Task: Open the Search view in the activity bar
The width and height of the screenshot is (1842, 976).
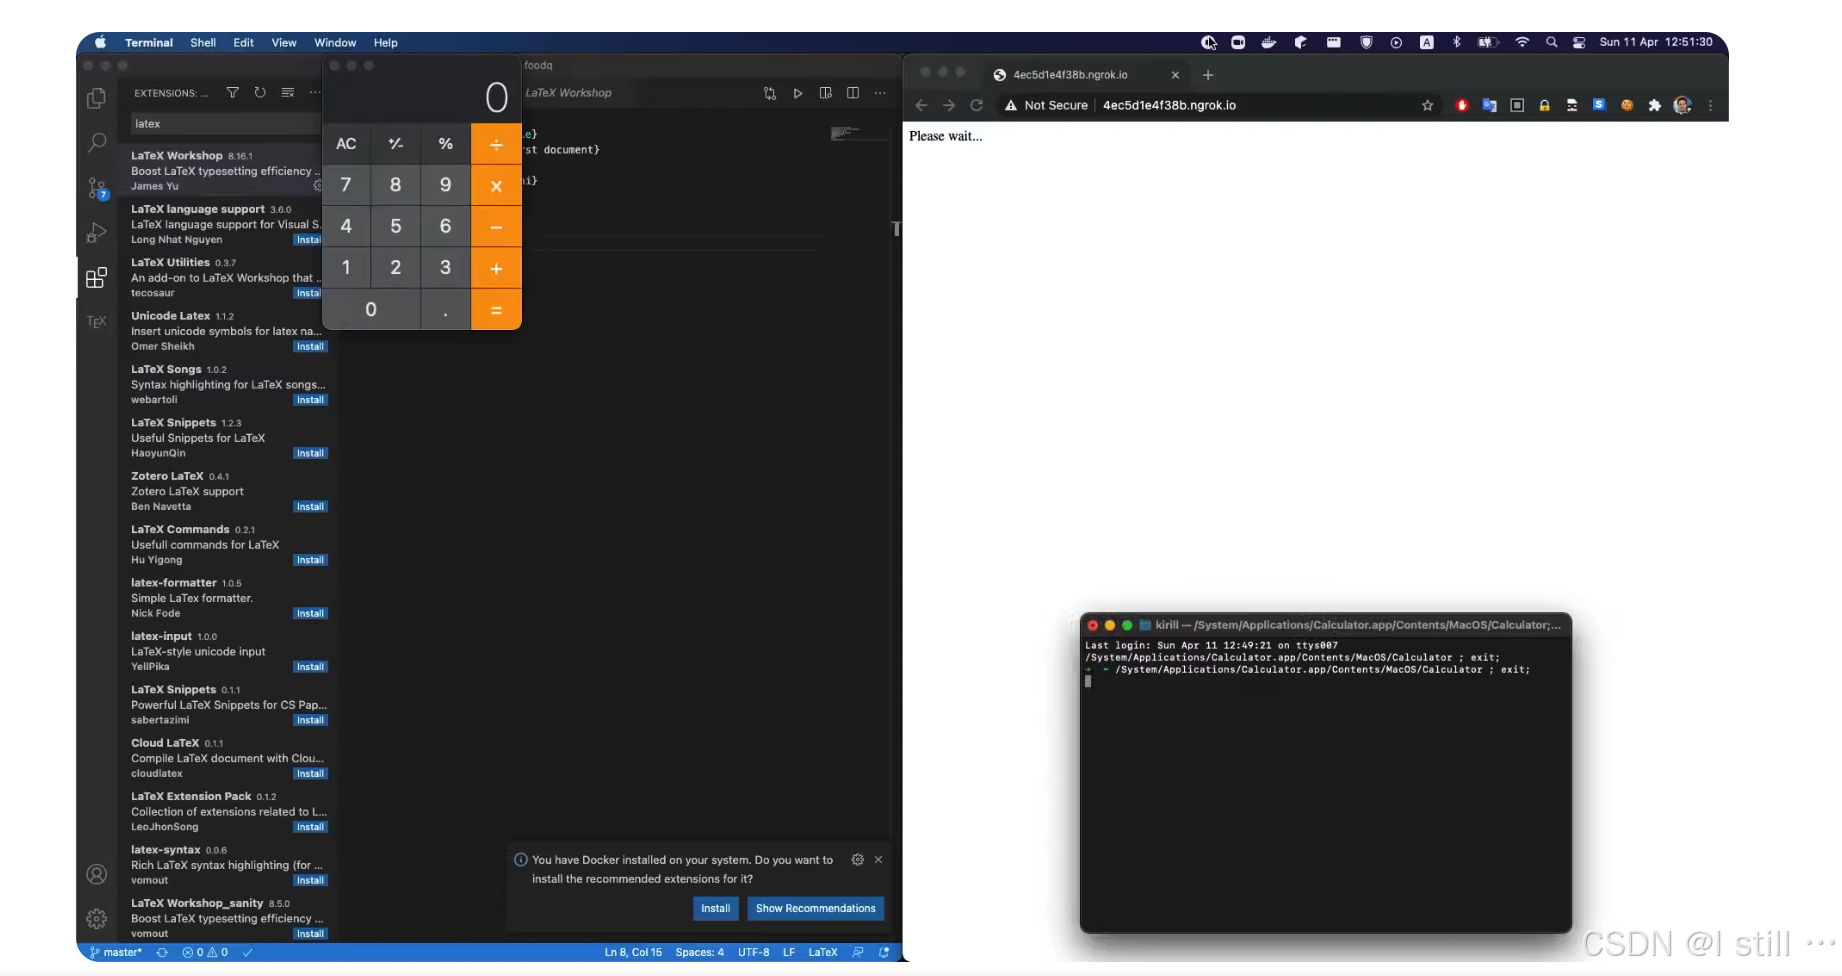Action: click(97, 142)
